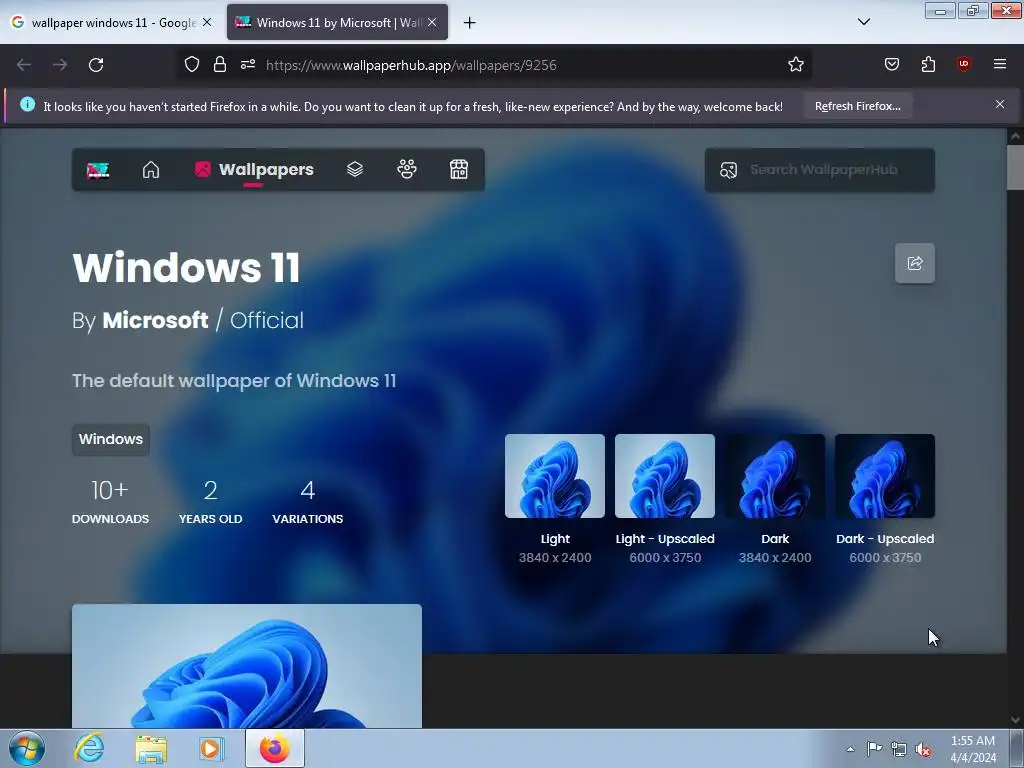
Task: Click the "Windows 11" page heading
Action: 186,267
